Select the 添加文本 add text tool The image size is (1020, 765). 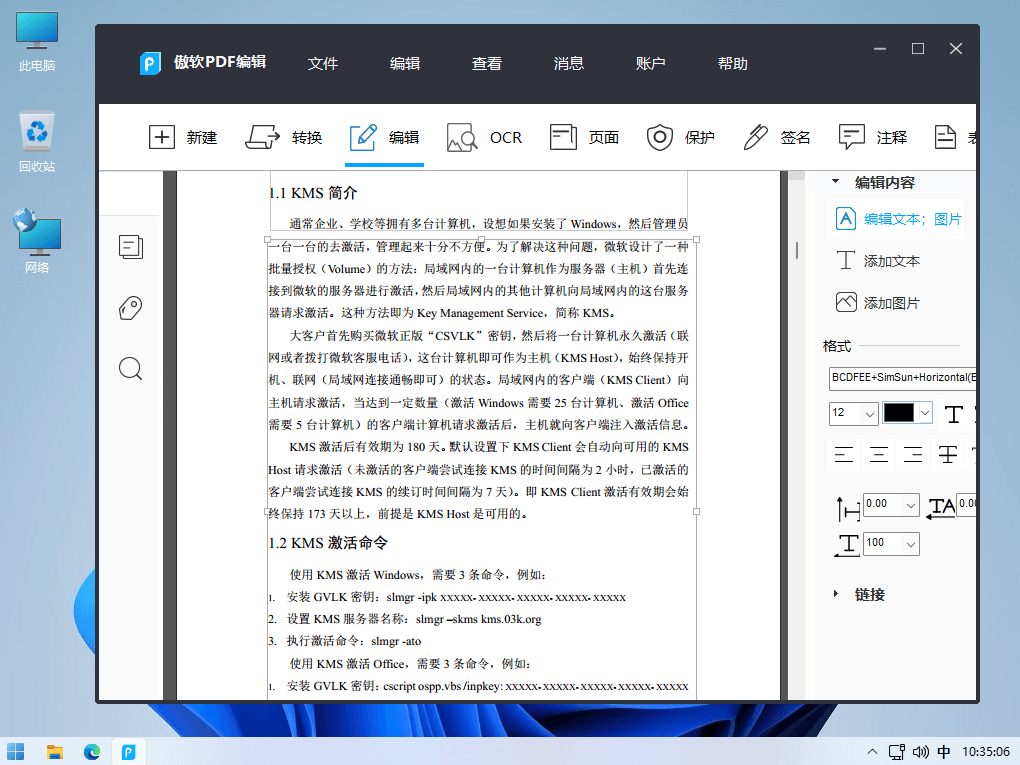878,261
